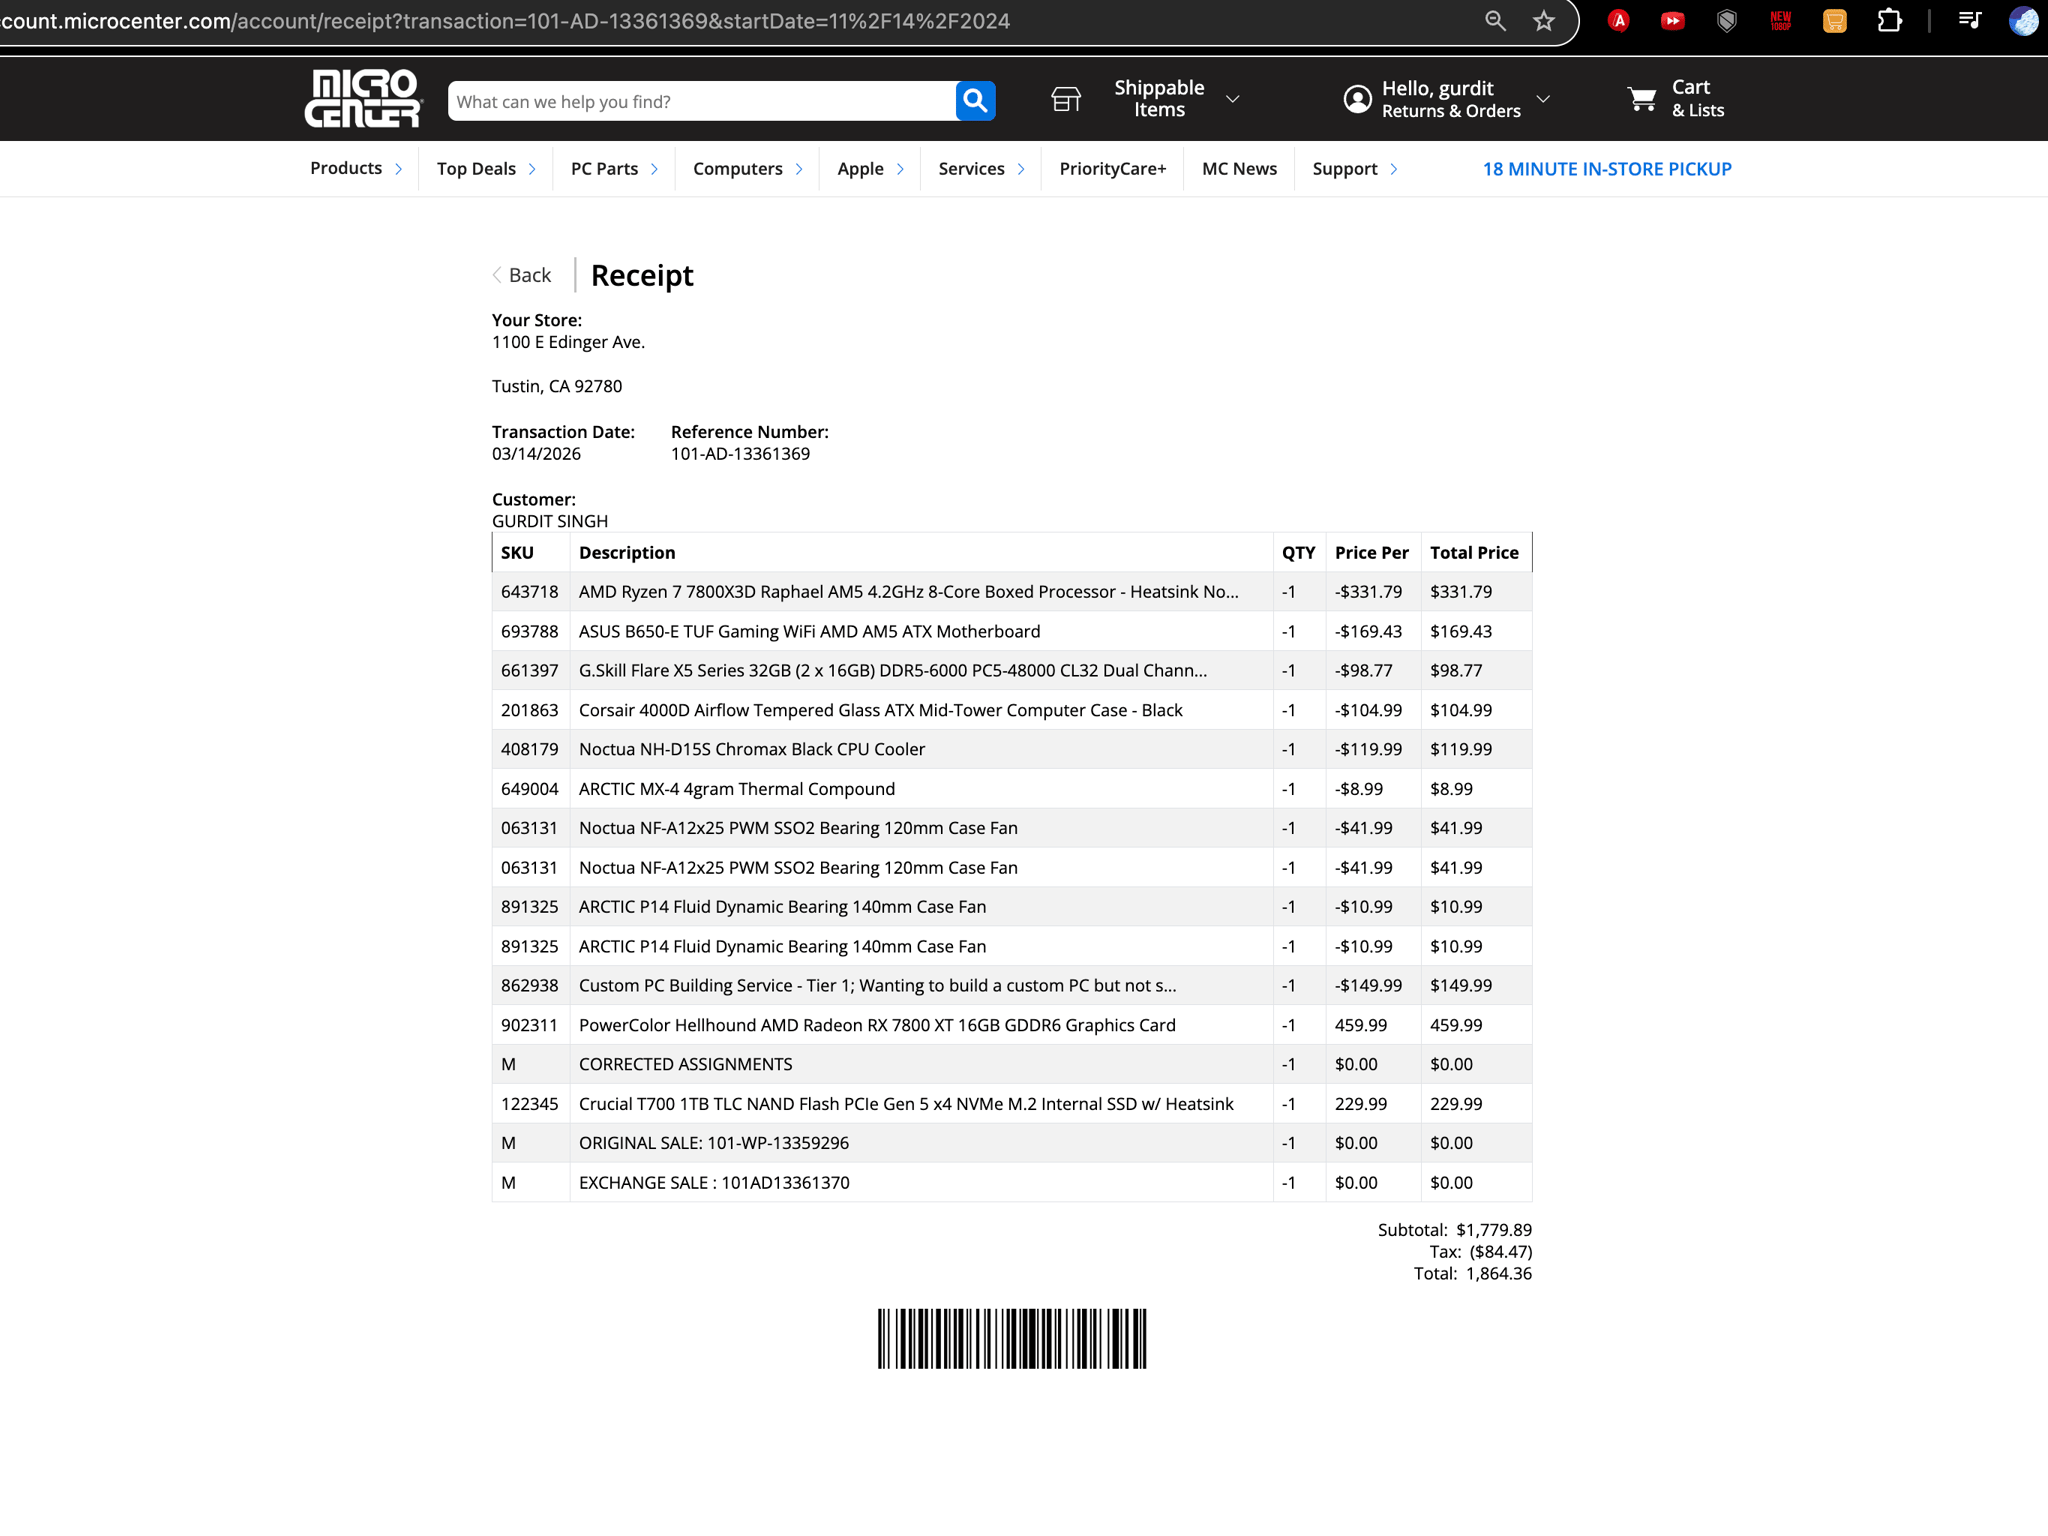
Task: Select the G.Skill Flare X5 Series description
Action: [x=893, y=671]
